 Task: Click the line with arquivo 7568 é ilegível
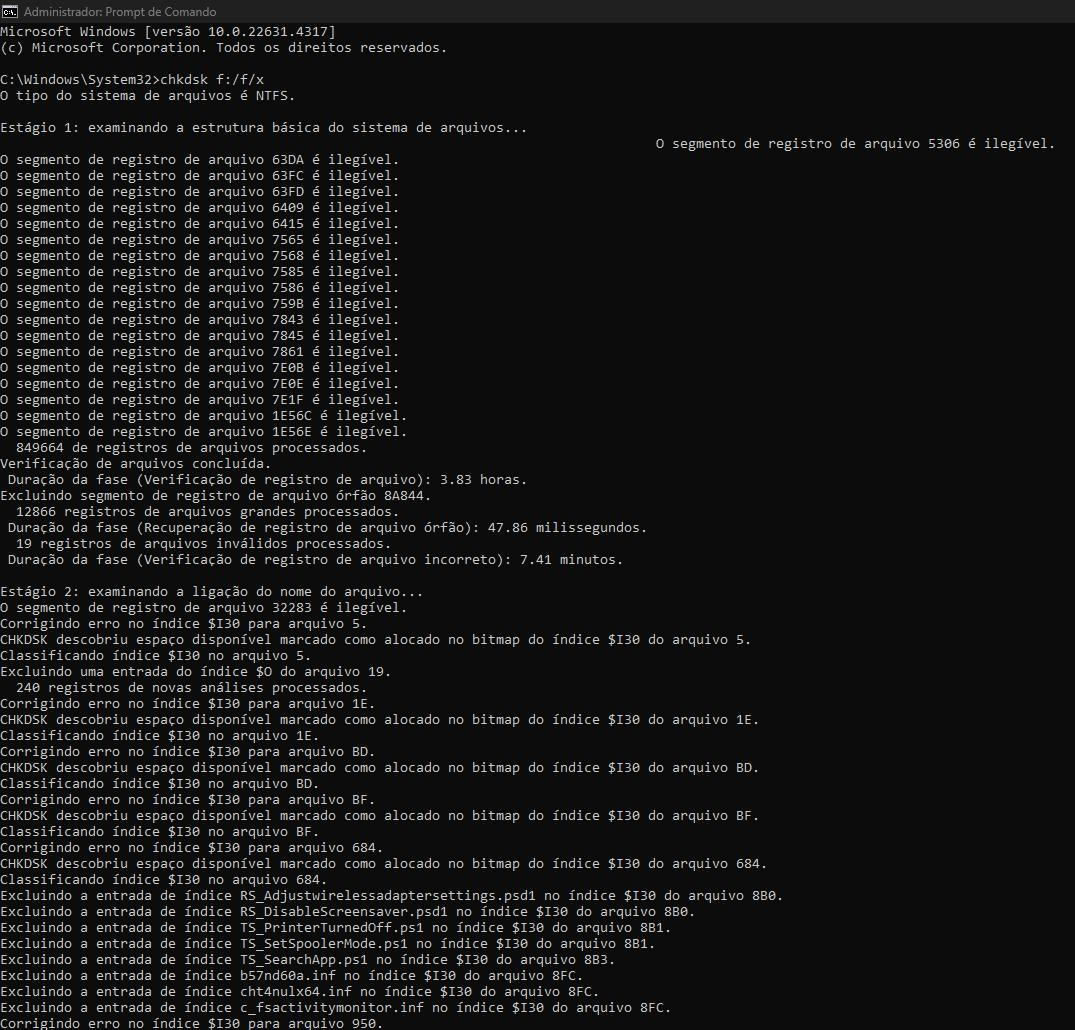pyautogui.click(x=200, y=256)
